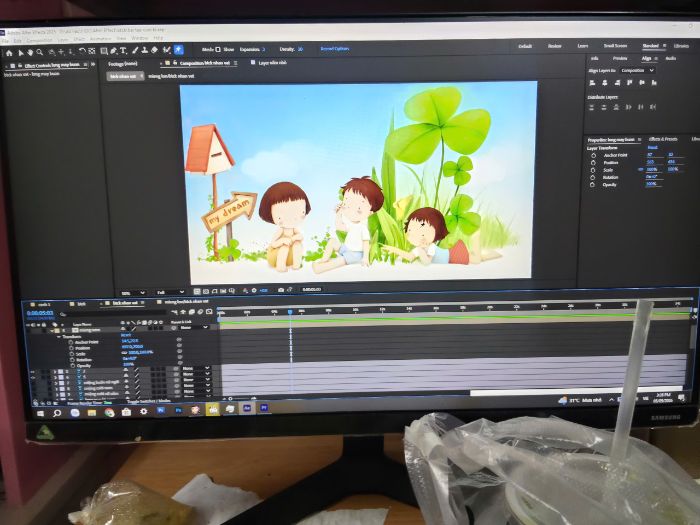Click Reset in Layer Transform properties

click(x=653, y=147)
